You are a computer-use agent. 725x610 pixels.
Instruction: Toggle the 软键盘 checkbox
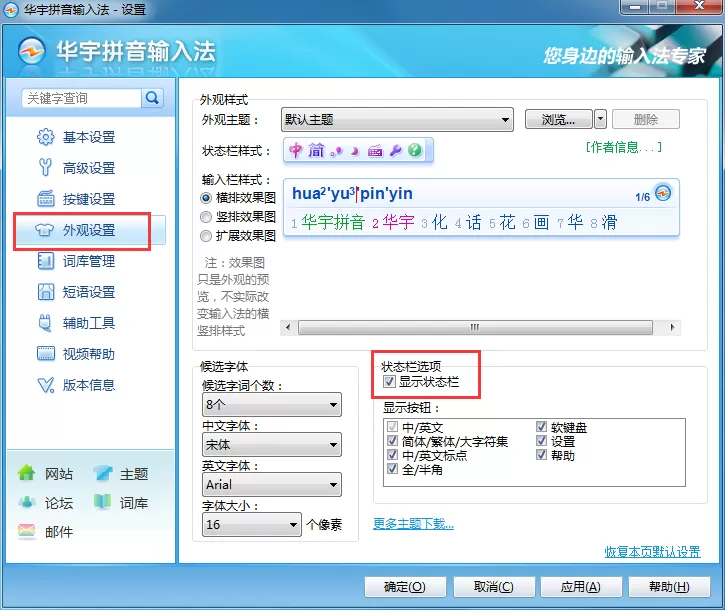(x=541, y=426)
